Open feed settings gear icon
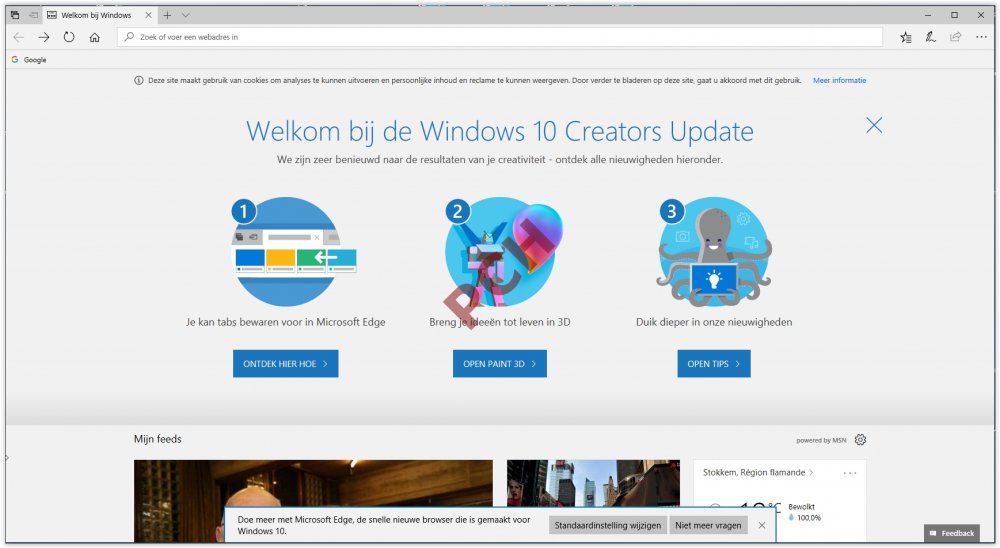The height and width of the screenshot is (548, 1000). point(860,440)
